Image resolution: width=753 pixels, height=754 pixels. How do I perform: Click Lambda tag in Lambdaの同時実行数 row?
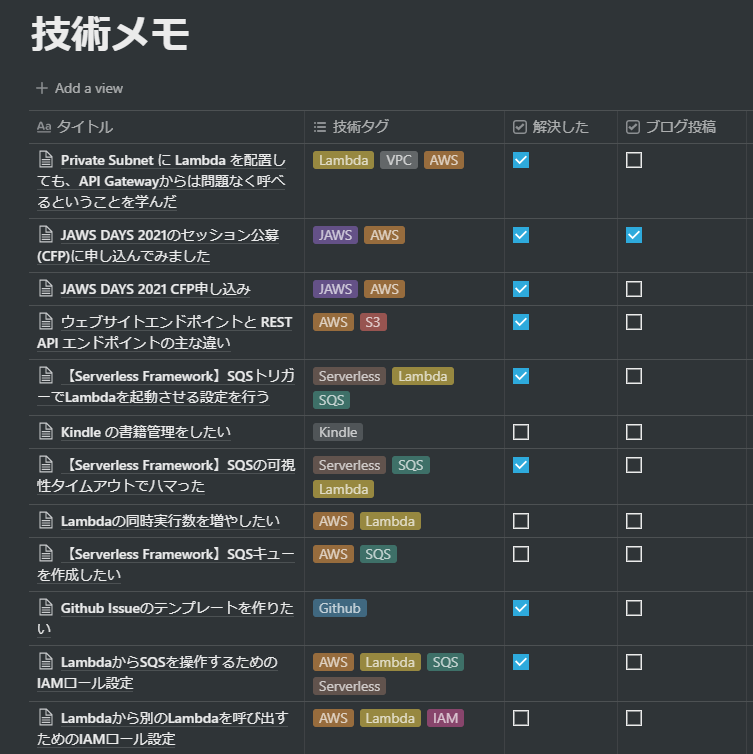point(390,521)
